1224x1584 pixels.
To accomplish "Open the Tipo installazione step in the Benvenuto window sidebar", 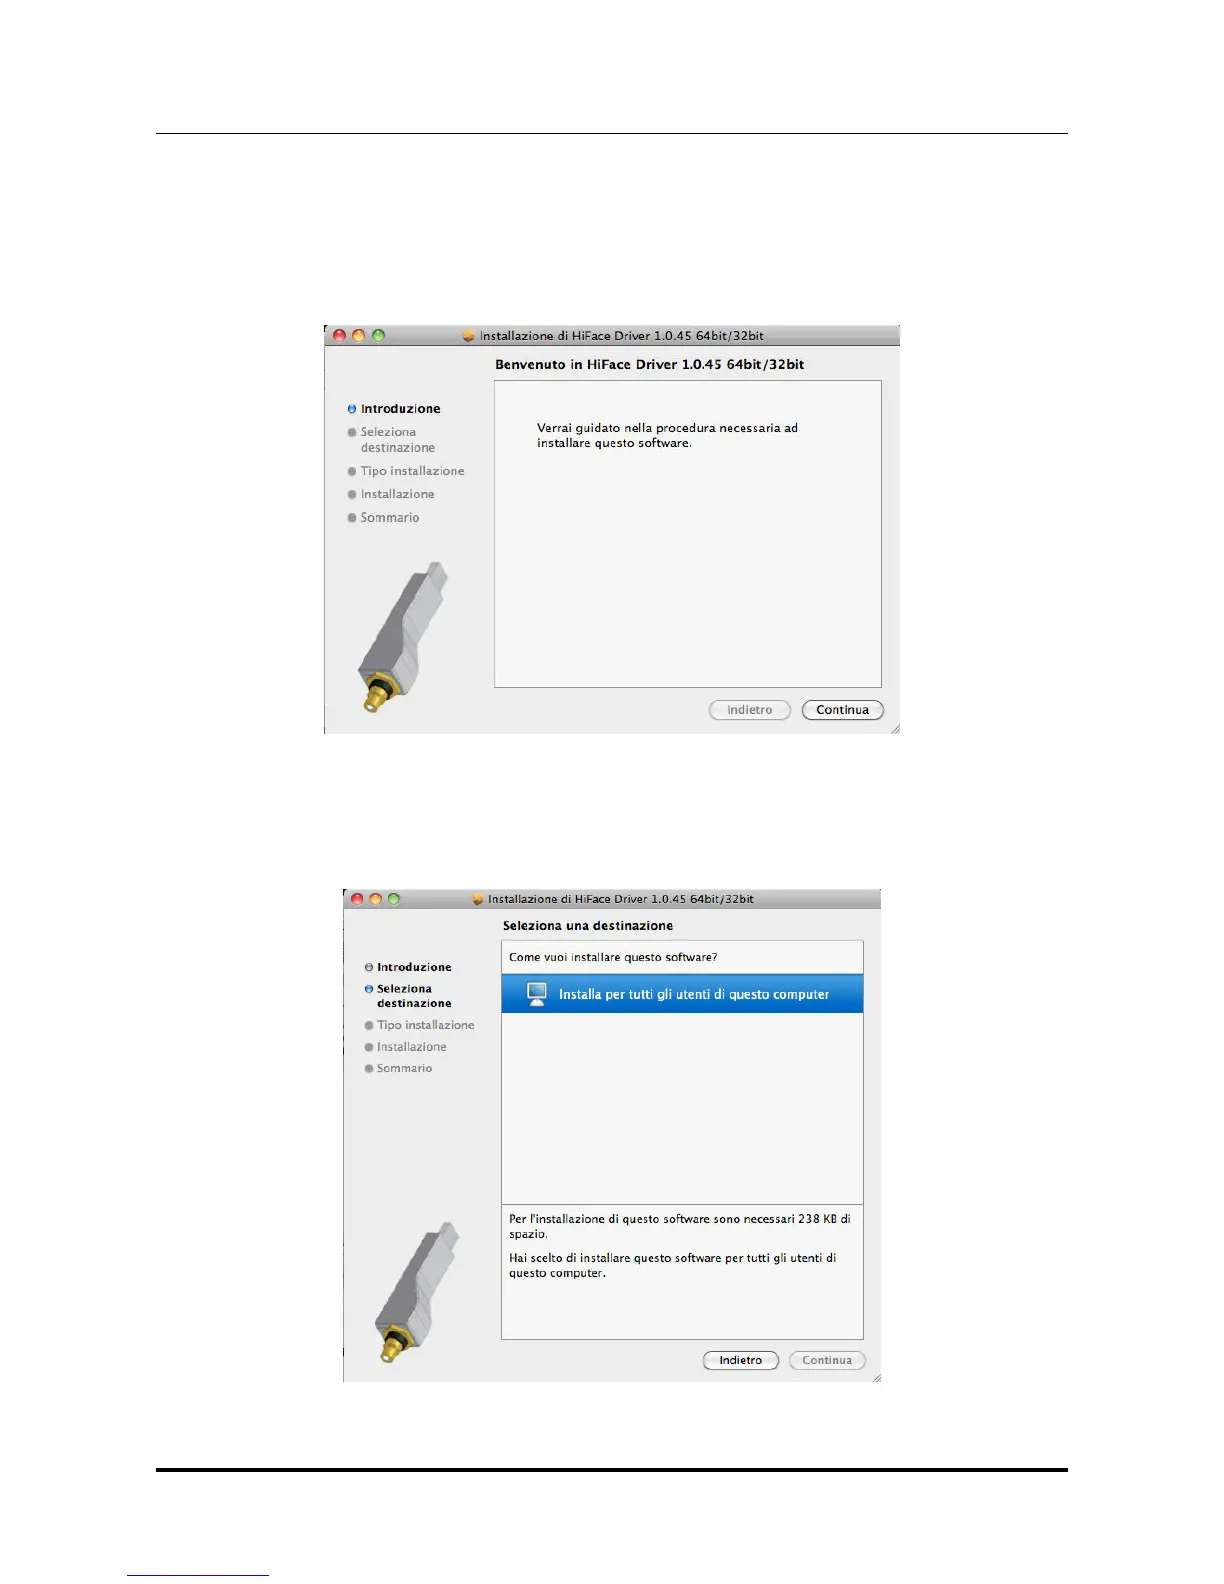I will click(x=412, y=471).
